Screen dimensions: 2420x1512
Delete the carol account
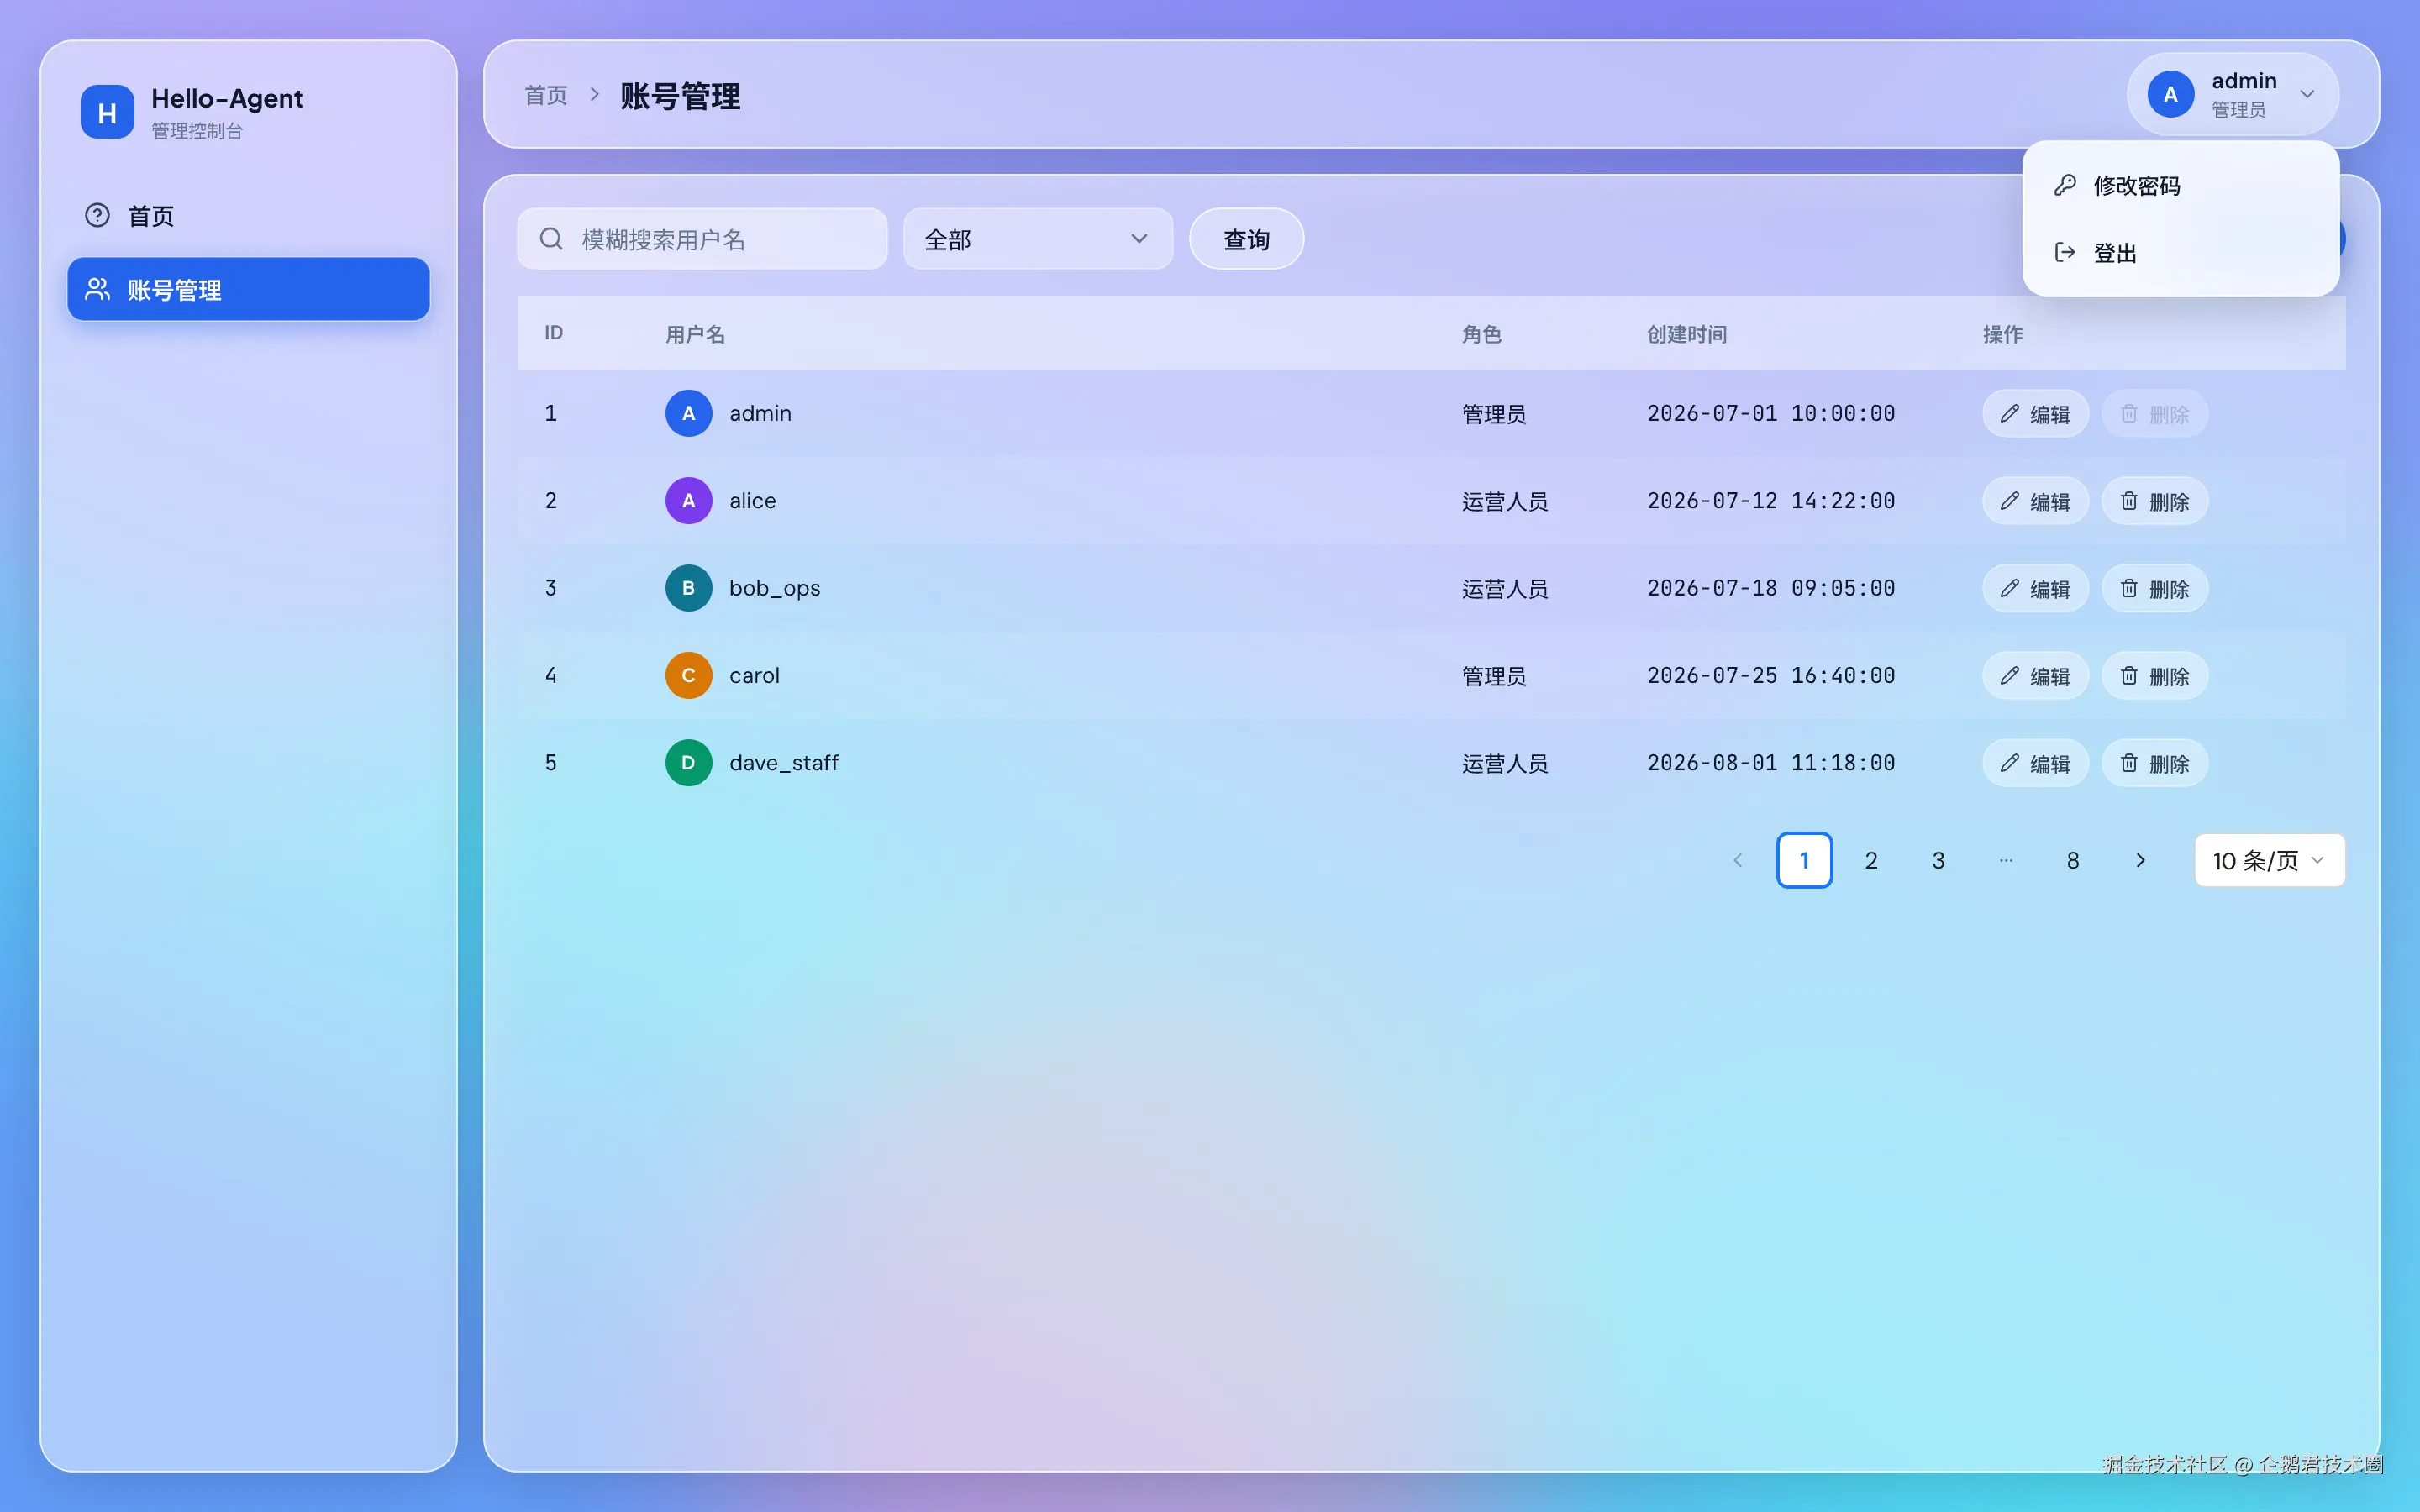tap(2154, 676)
